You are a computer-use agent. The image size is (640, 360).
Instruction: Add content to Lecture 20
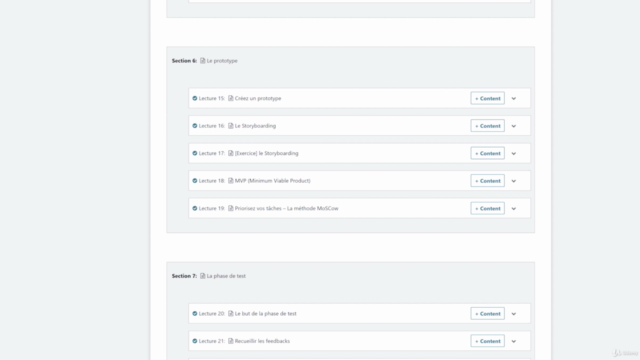tap(487, 313)
